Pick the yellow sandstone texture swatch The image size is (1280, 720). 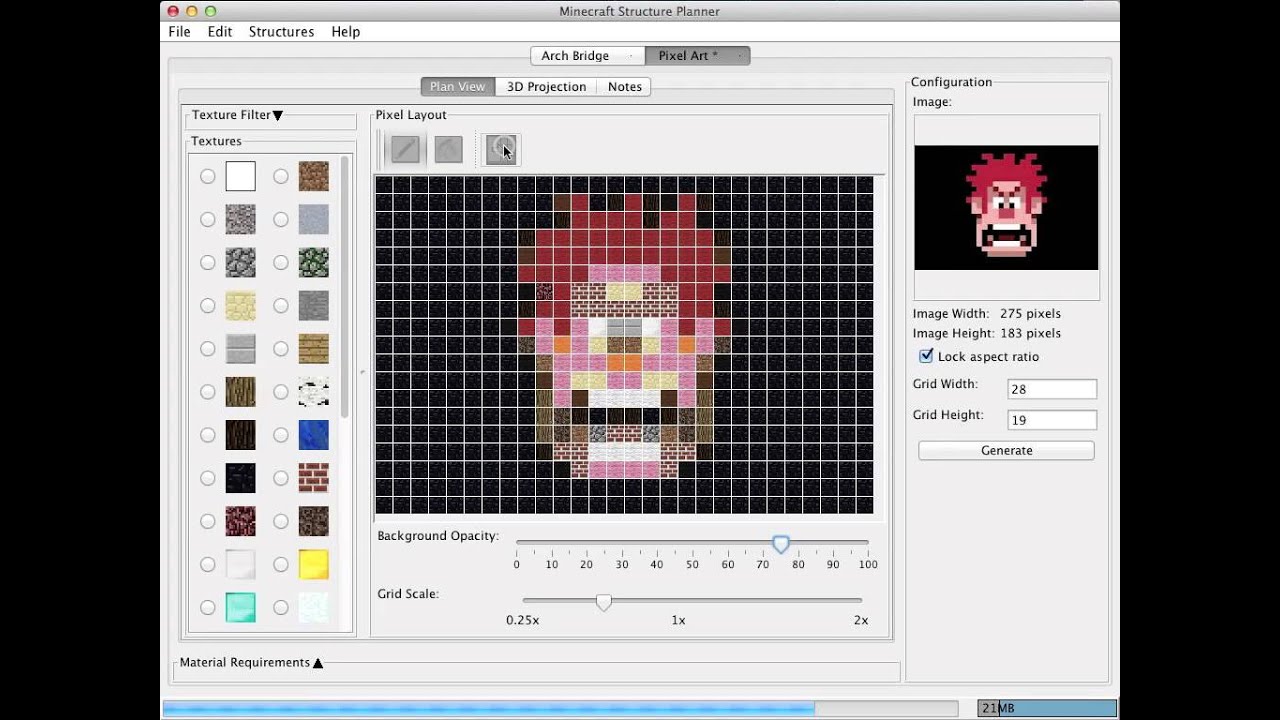tap(240, 305)
